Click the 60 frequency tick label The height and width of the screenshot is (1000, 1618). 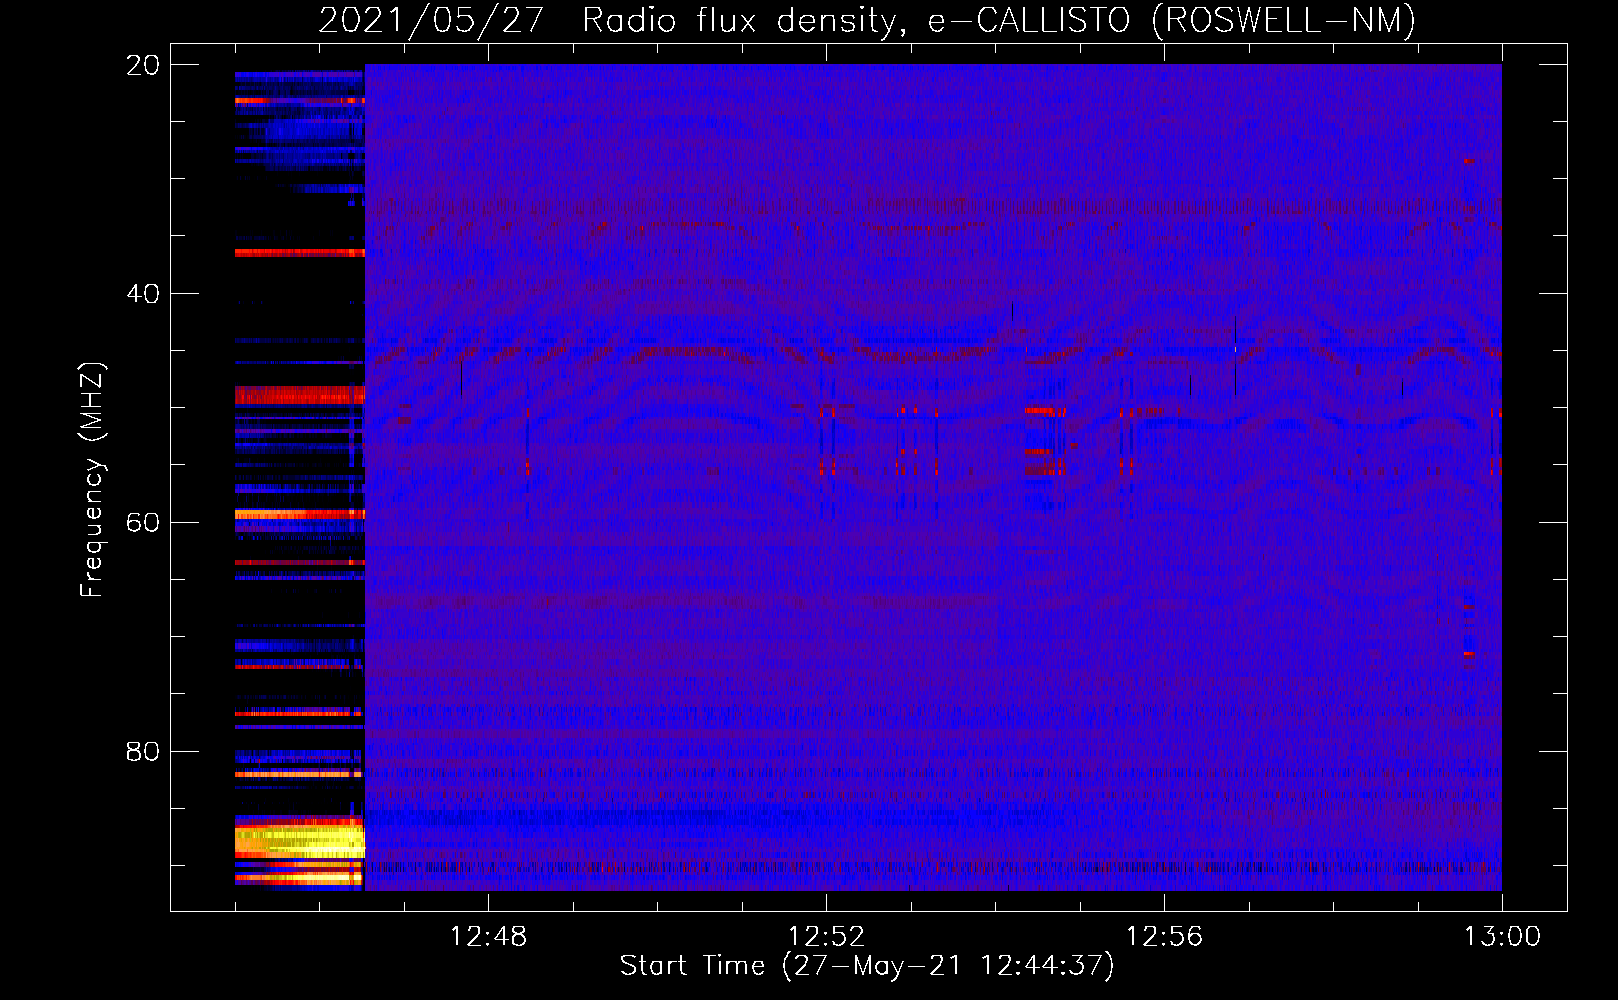point(142,523)
